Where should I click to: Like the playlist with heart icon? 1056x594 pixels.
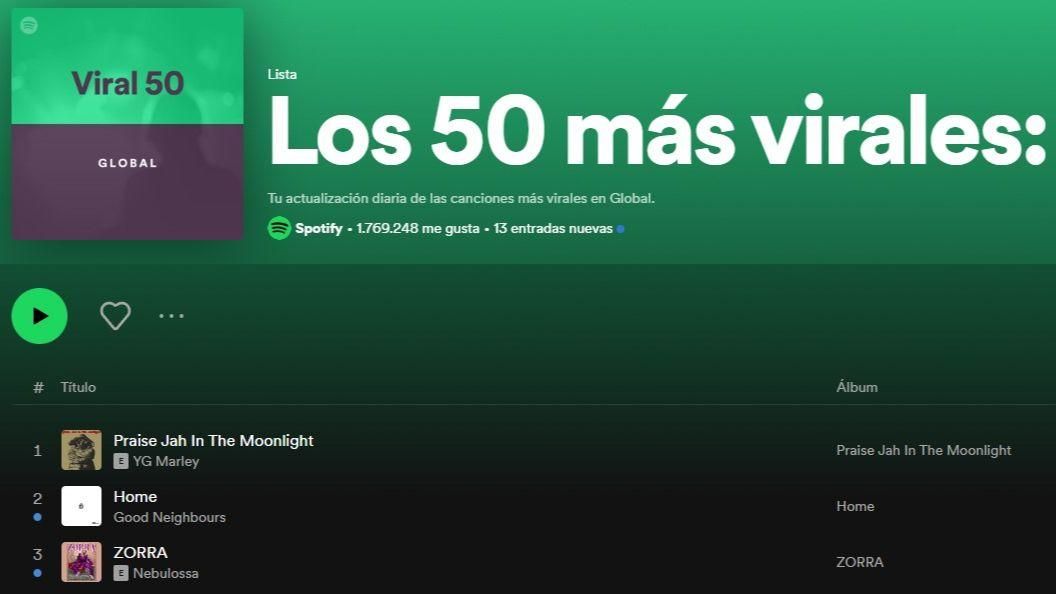coord(115,316)
